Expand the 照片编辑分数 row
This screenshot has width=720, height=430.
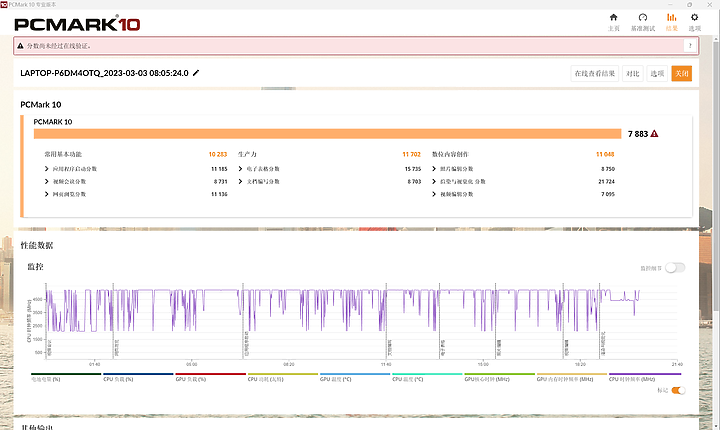[434, 169]
